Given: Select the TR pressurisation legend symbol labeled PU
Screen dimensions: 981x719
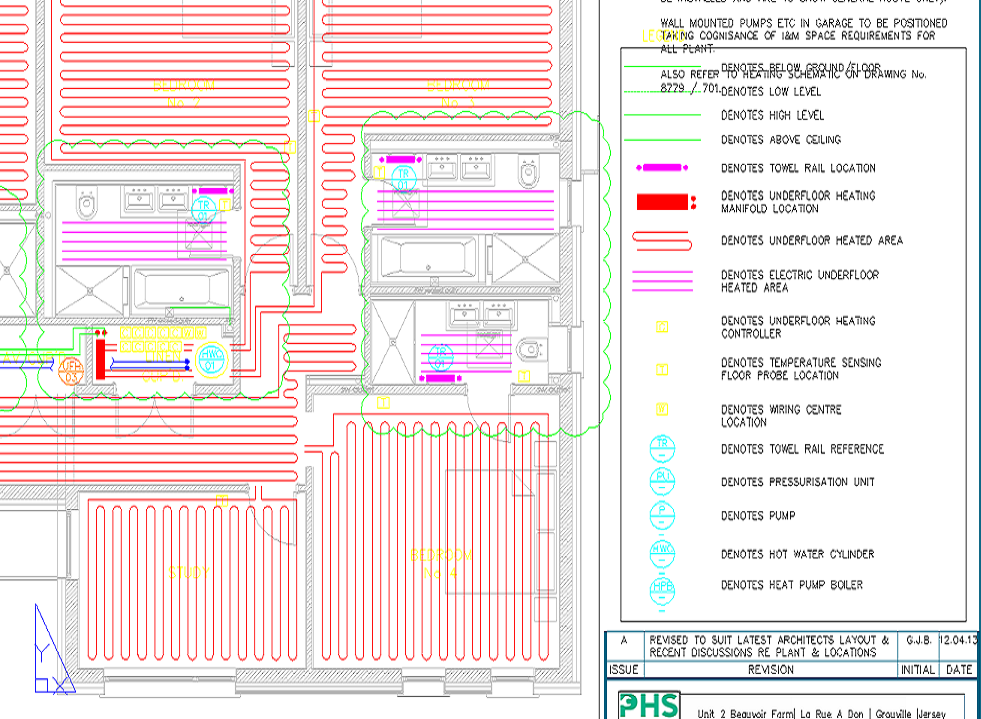Looking at the screenshot, I should 663,482.
